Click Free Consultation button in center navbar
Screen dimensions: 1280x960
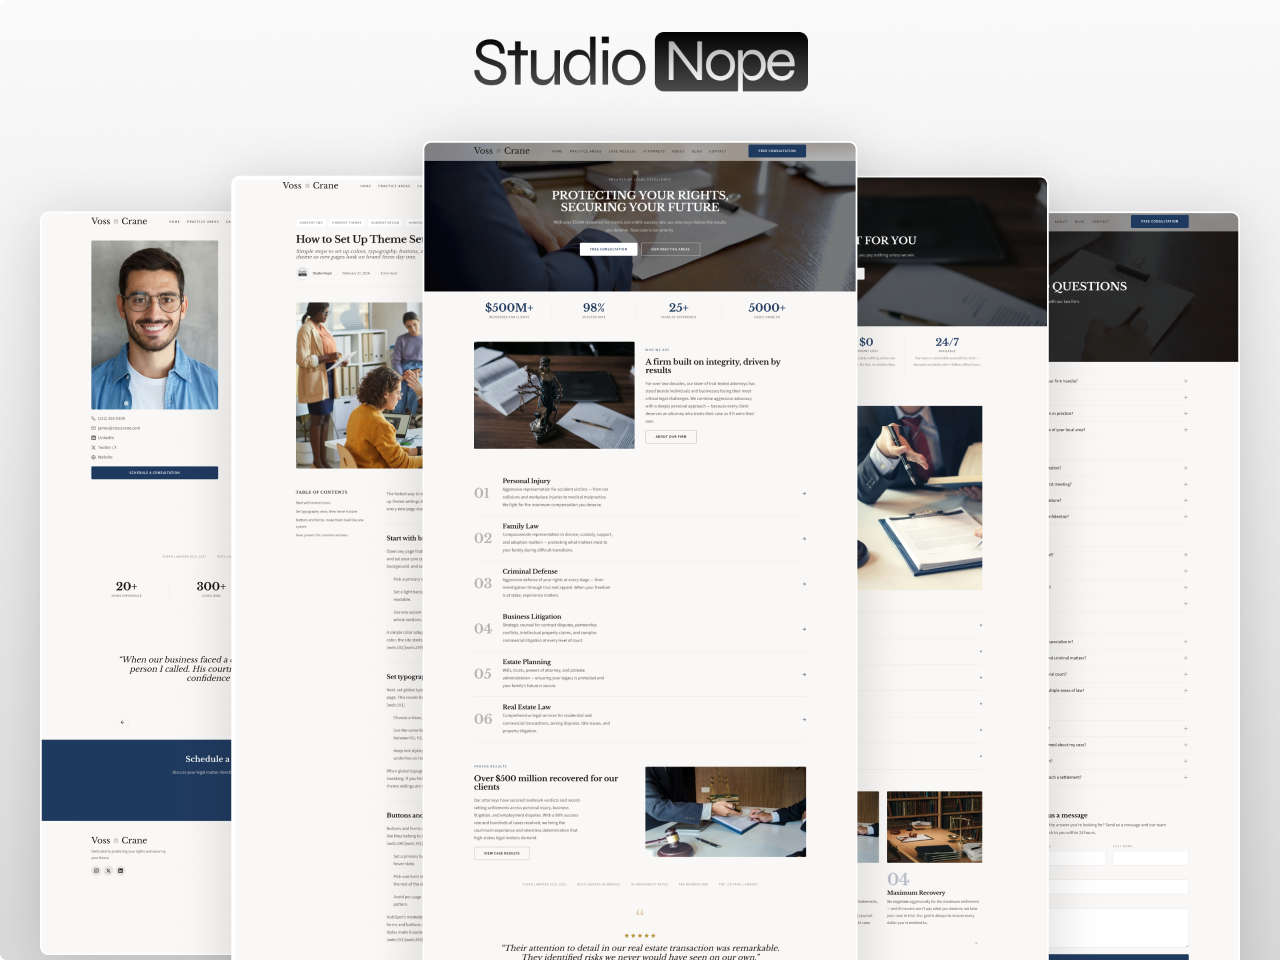(777, 151)
